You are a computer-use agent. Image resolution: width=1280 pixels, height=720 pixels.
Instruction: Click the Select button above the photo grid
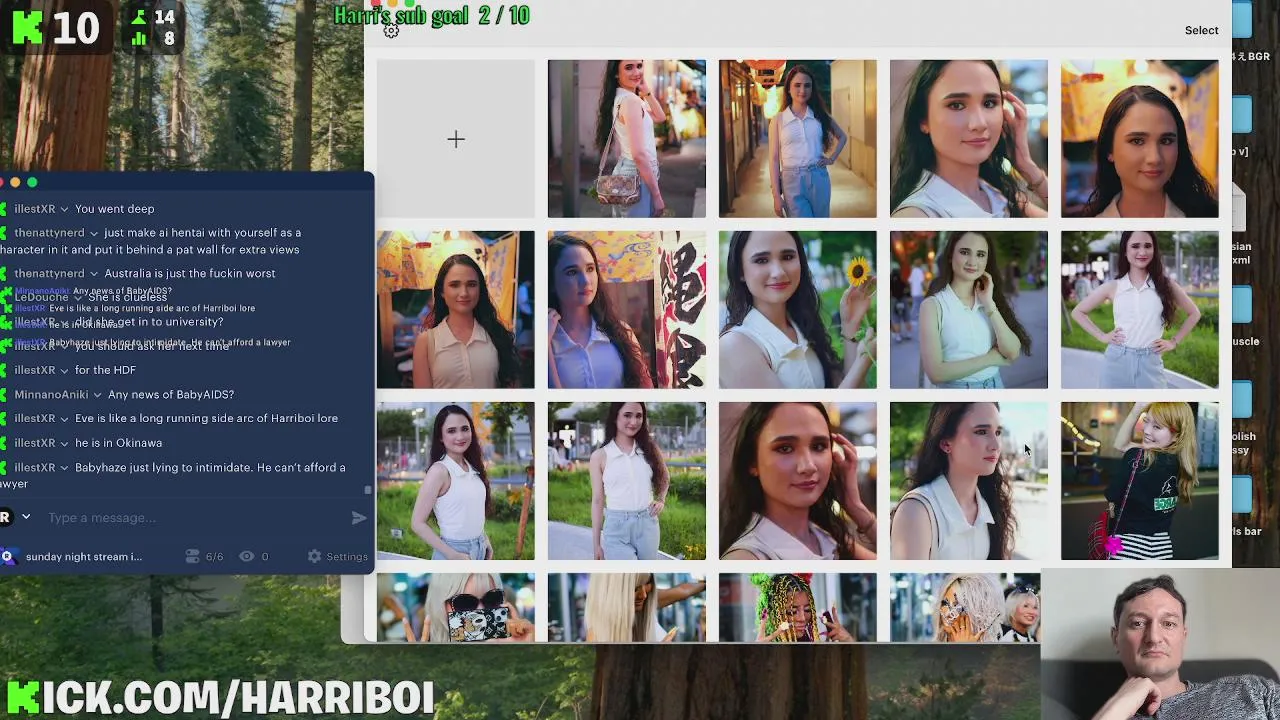pos(1201,30)
